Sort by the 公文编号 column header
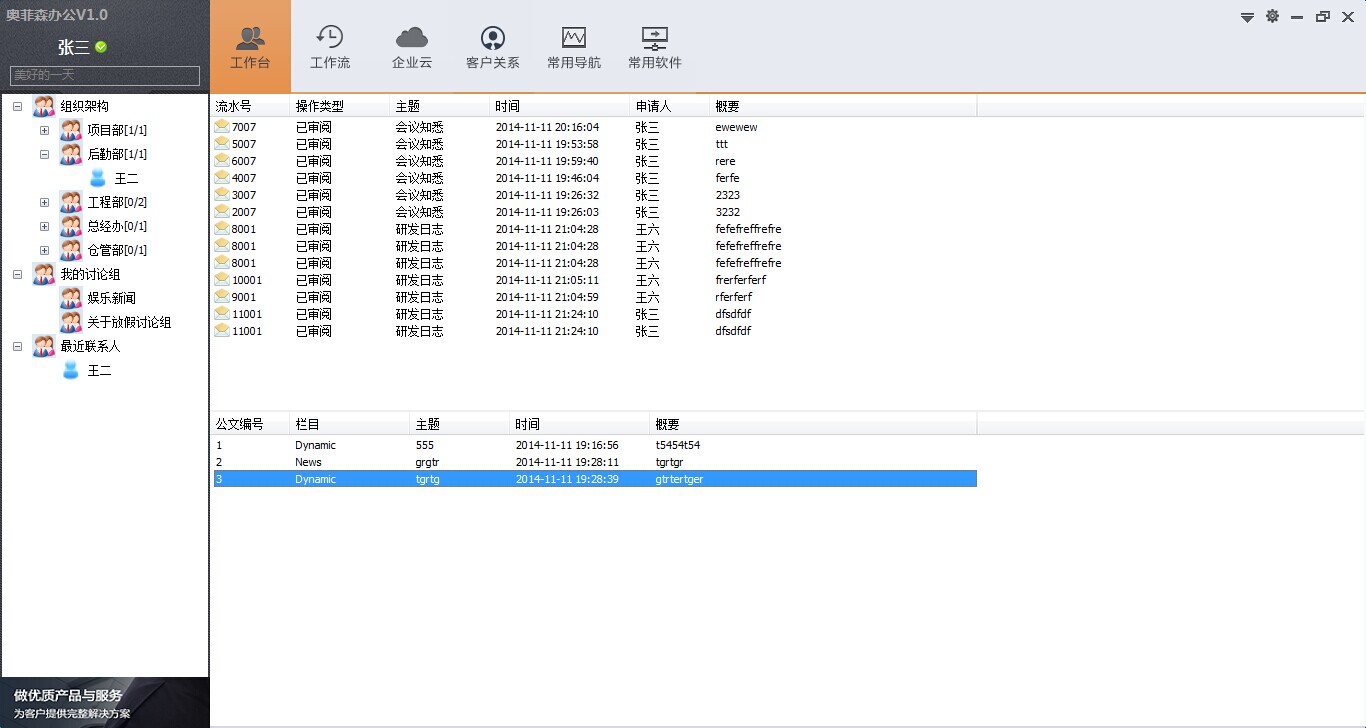Viewport: 1366px width, 728px height. point(250,424)
